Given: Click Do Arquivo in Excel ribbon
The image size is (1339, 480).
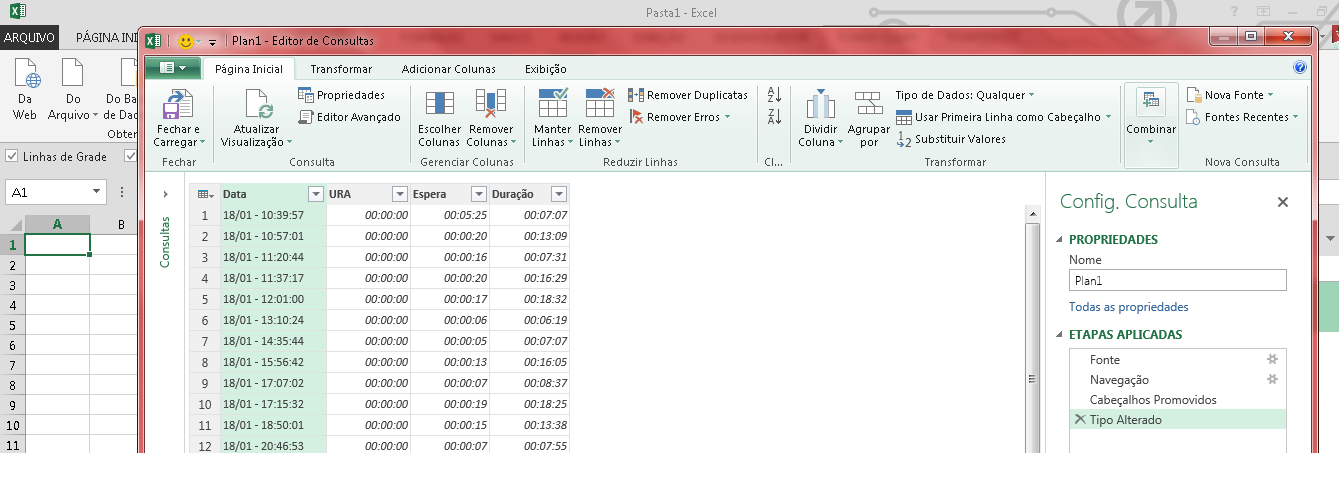Looking at the screenshot, I should click(x=73, y=88).
